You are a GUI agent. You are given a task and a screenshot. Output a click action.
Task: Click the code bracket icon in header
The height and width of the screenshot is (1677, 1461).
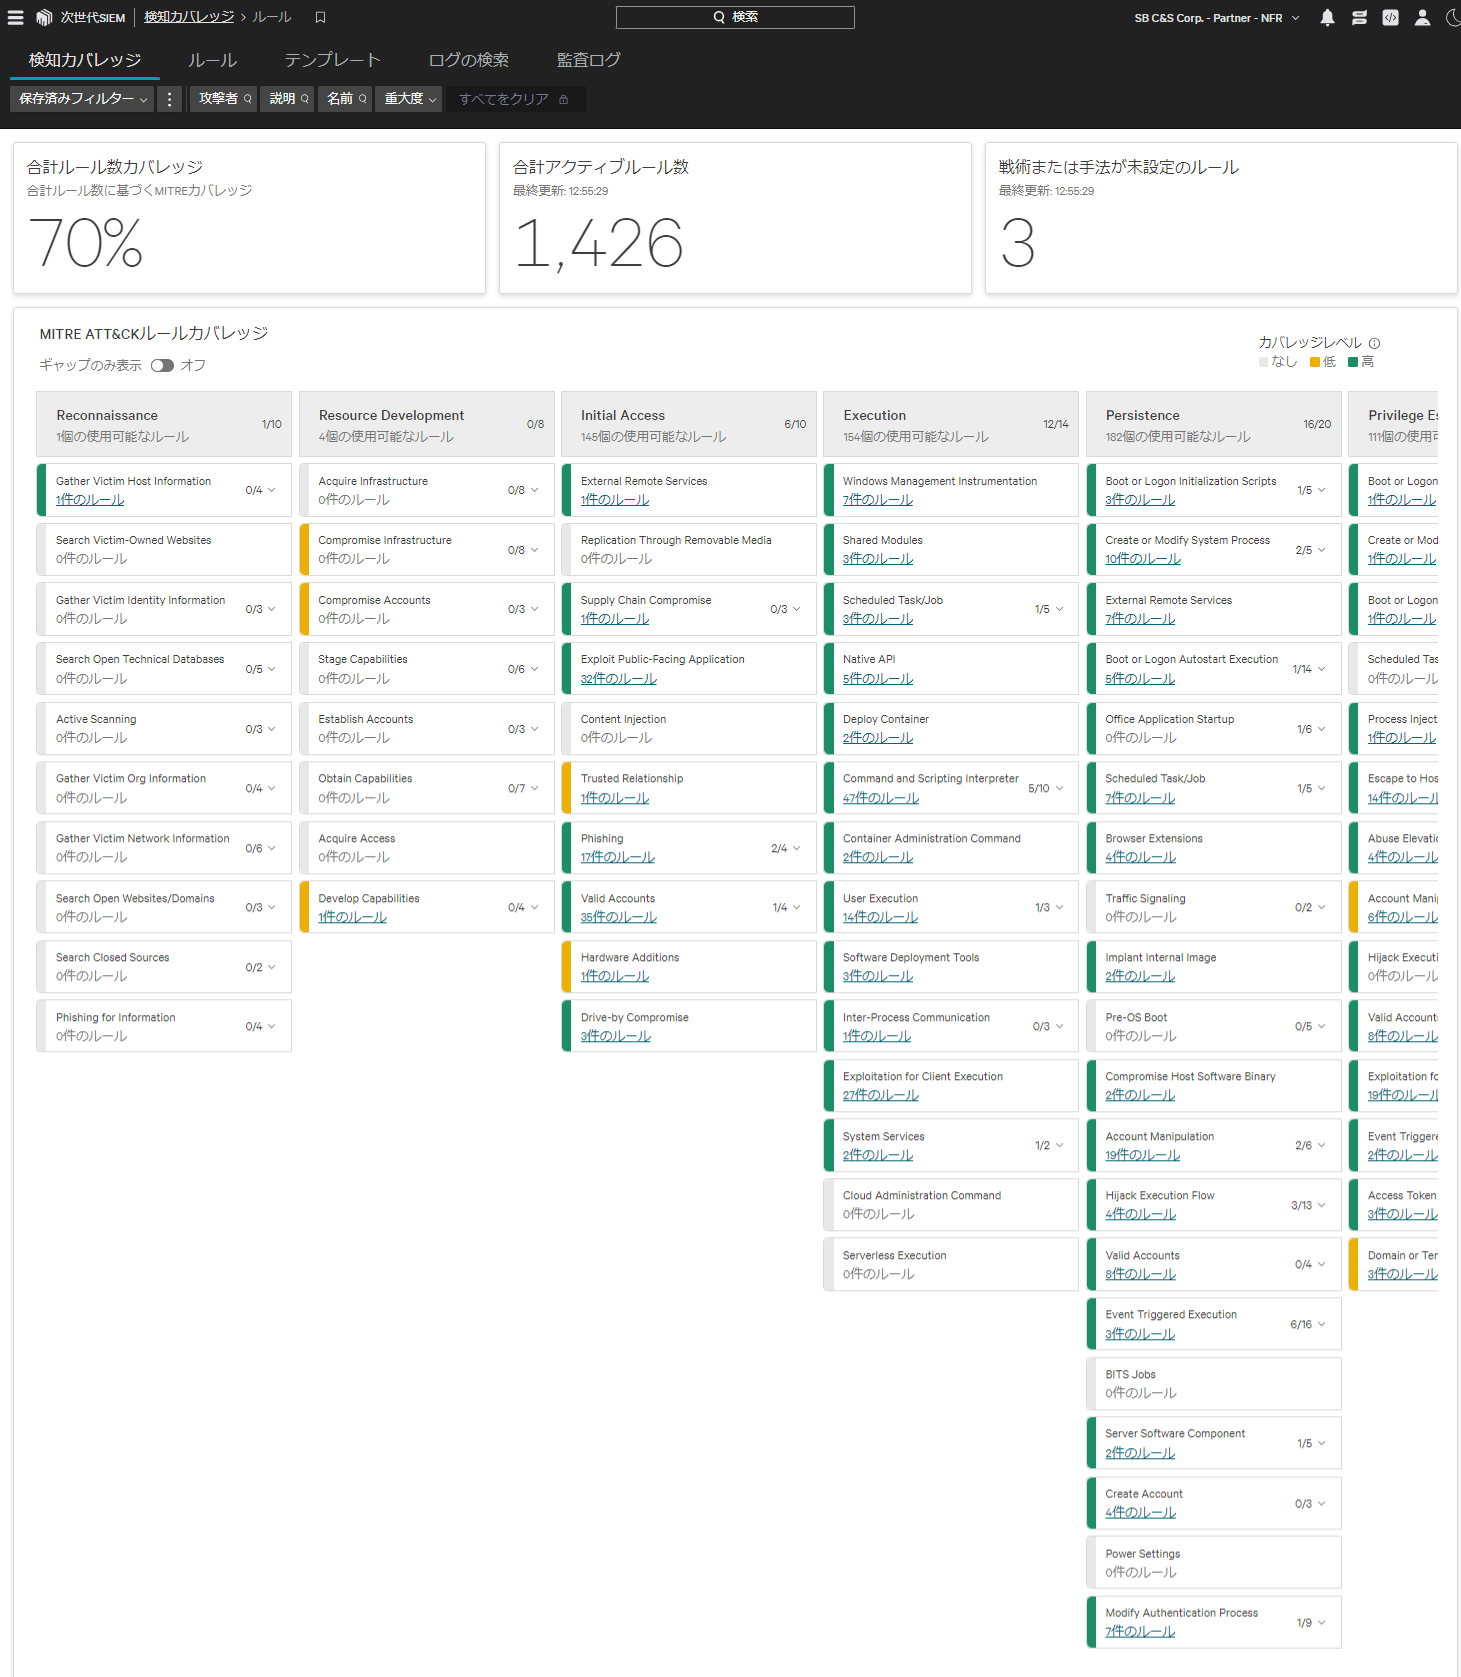[1390, 18]
